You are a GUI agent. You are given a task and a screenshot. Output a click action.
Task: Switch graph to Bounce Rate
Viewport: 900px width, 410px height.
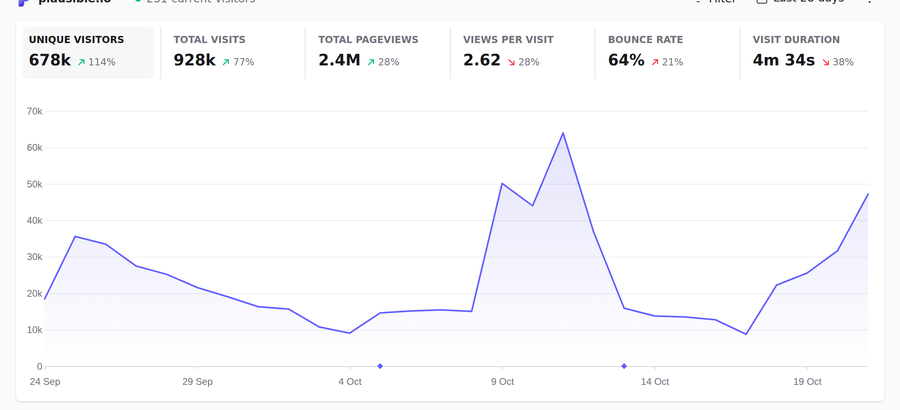(x=666, y=53)
